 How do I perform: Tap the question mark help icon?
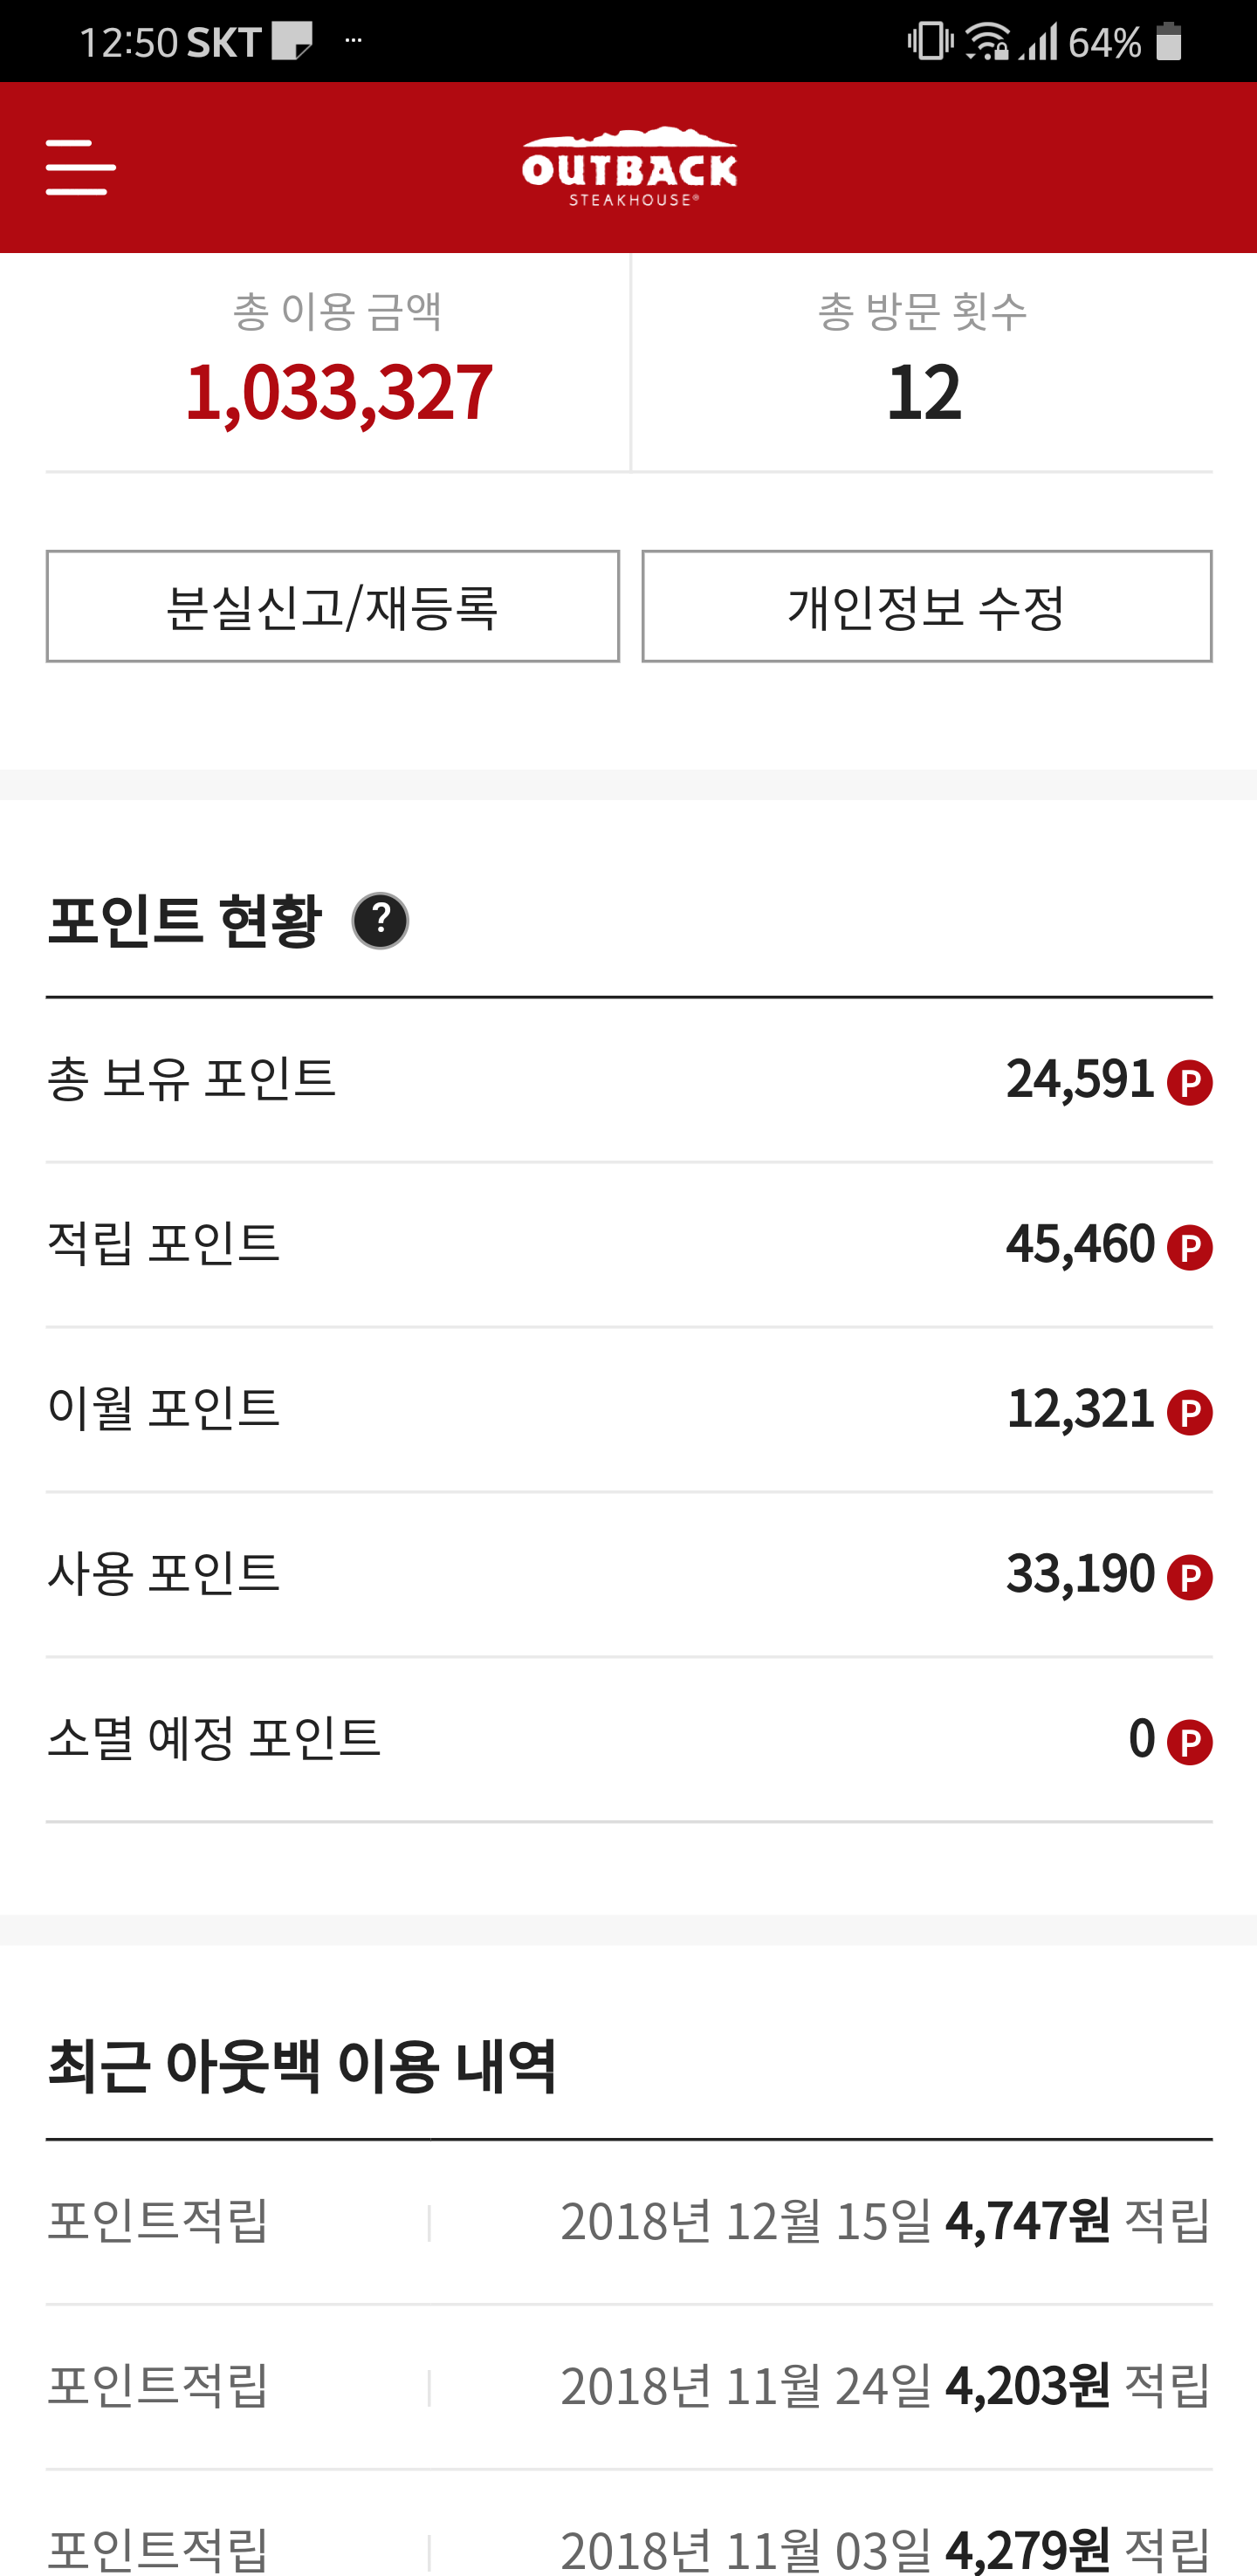click(380, 920)
